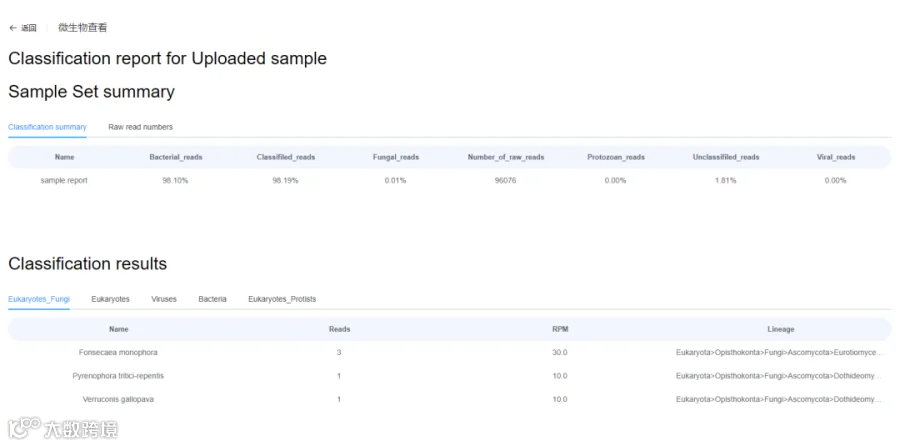Click the 微生物查看 breadcrumb label
The width and height of the screenshot is (900, 446).
click(x=82, y=28)
